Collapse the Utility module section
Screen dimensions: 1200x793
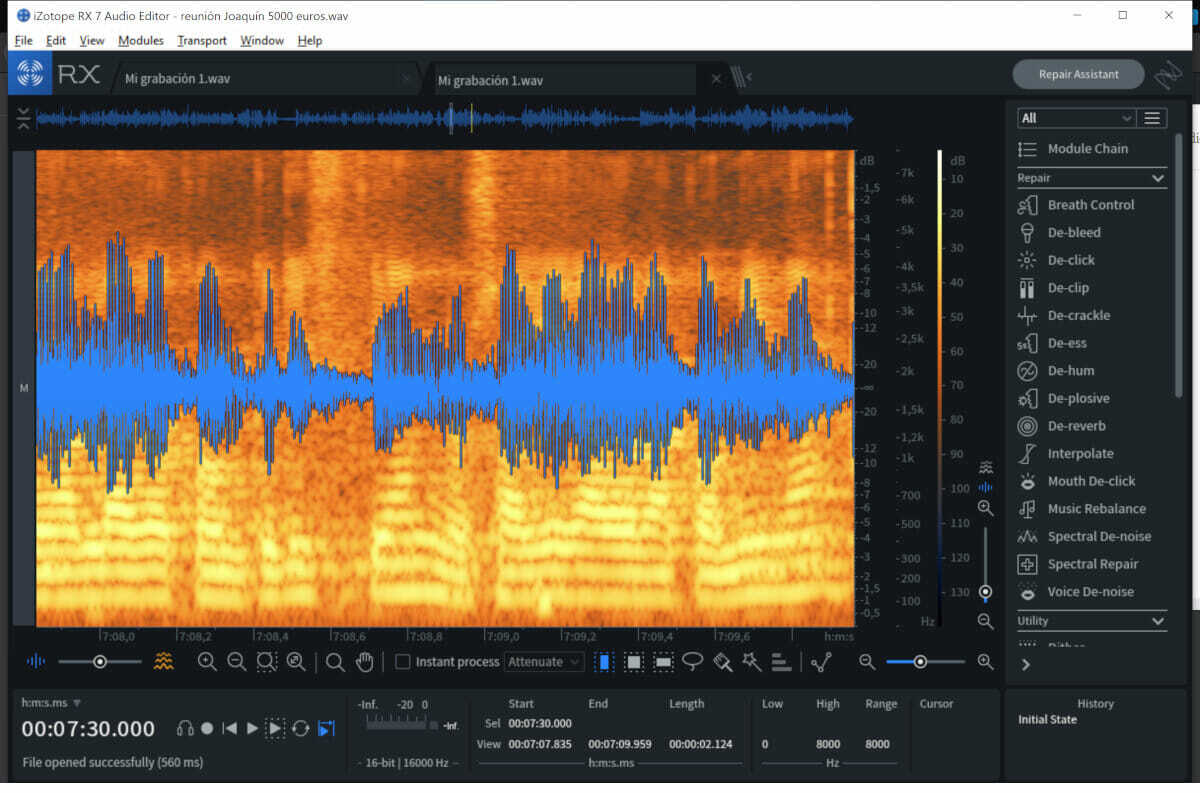pyautogui.click(x=1158, y=622)
